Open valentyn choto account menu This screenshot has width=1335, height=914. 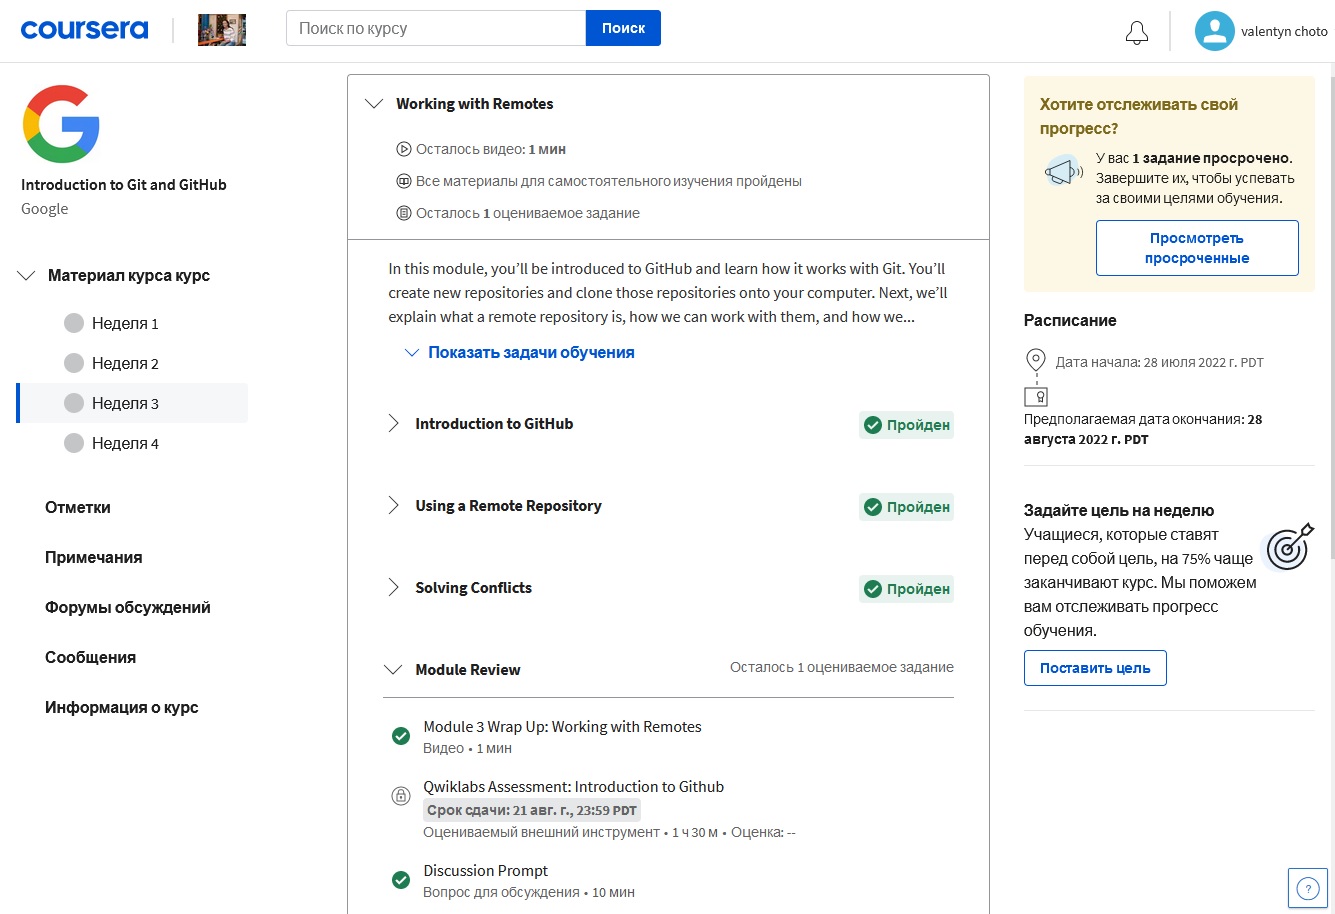(1284, 31)
